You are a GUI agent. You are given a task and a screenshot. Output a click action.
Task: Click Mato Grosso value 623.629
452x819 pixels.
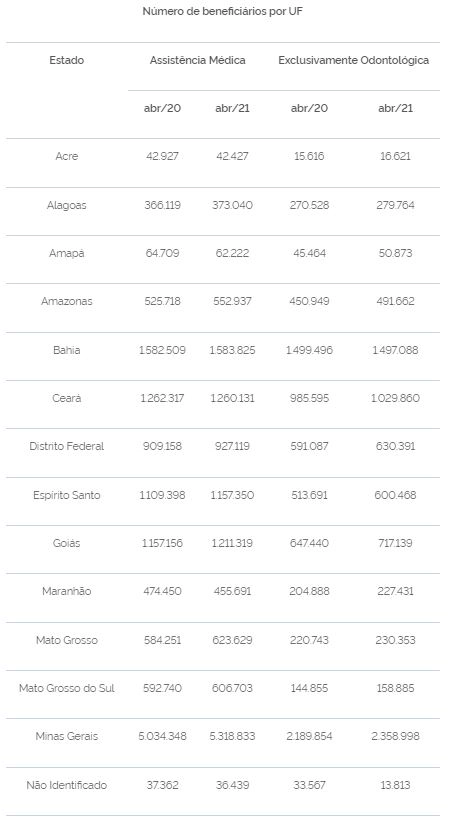232,640
